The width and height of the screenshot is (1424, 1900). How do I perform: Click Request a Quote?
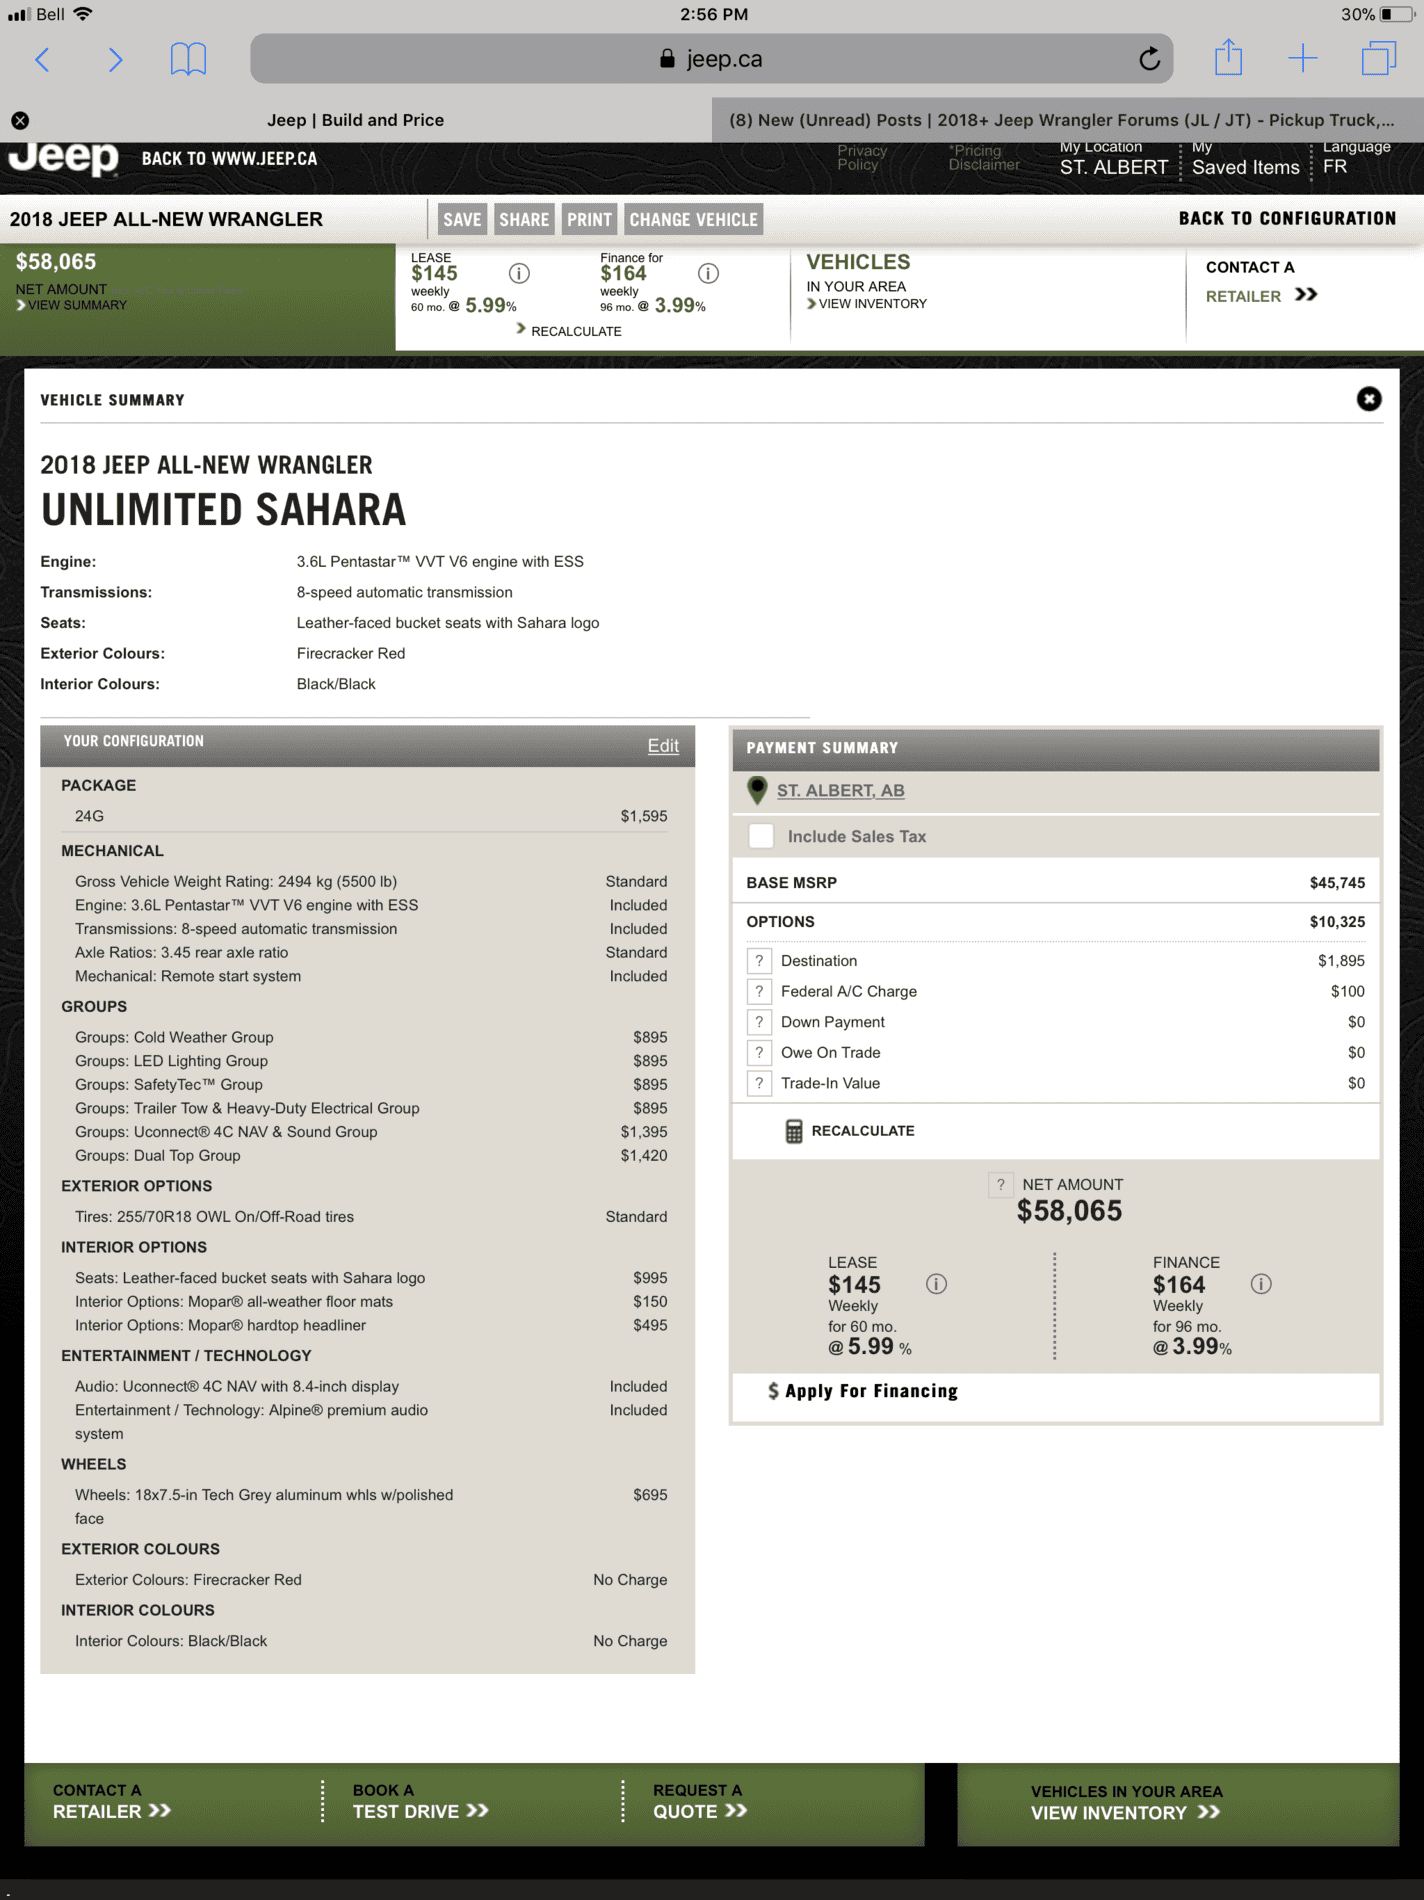[700, 1802]
